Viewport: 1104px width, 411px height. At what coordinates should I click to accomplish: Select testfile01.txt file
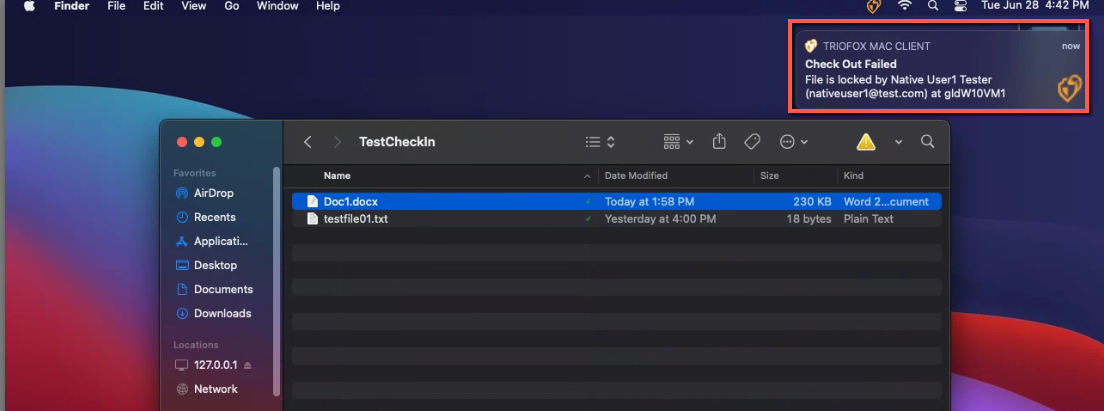click(x=617, y=219)
